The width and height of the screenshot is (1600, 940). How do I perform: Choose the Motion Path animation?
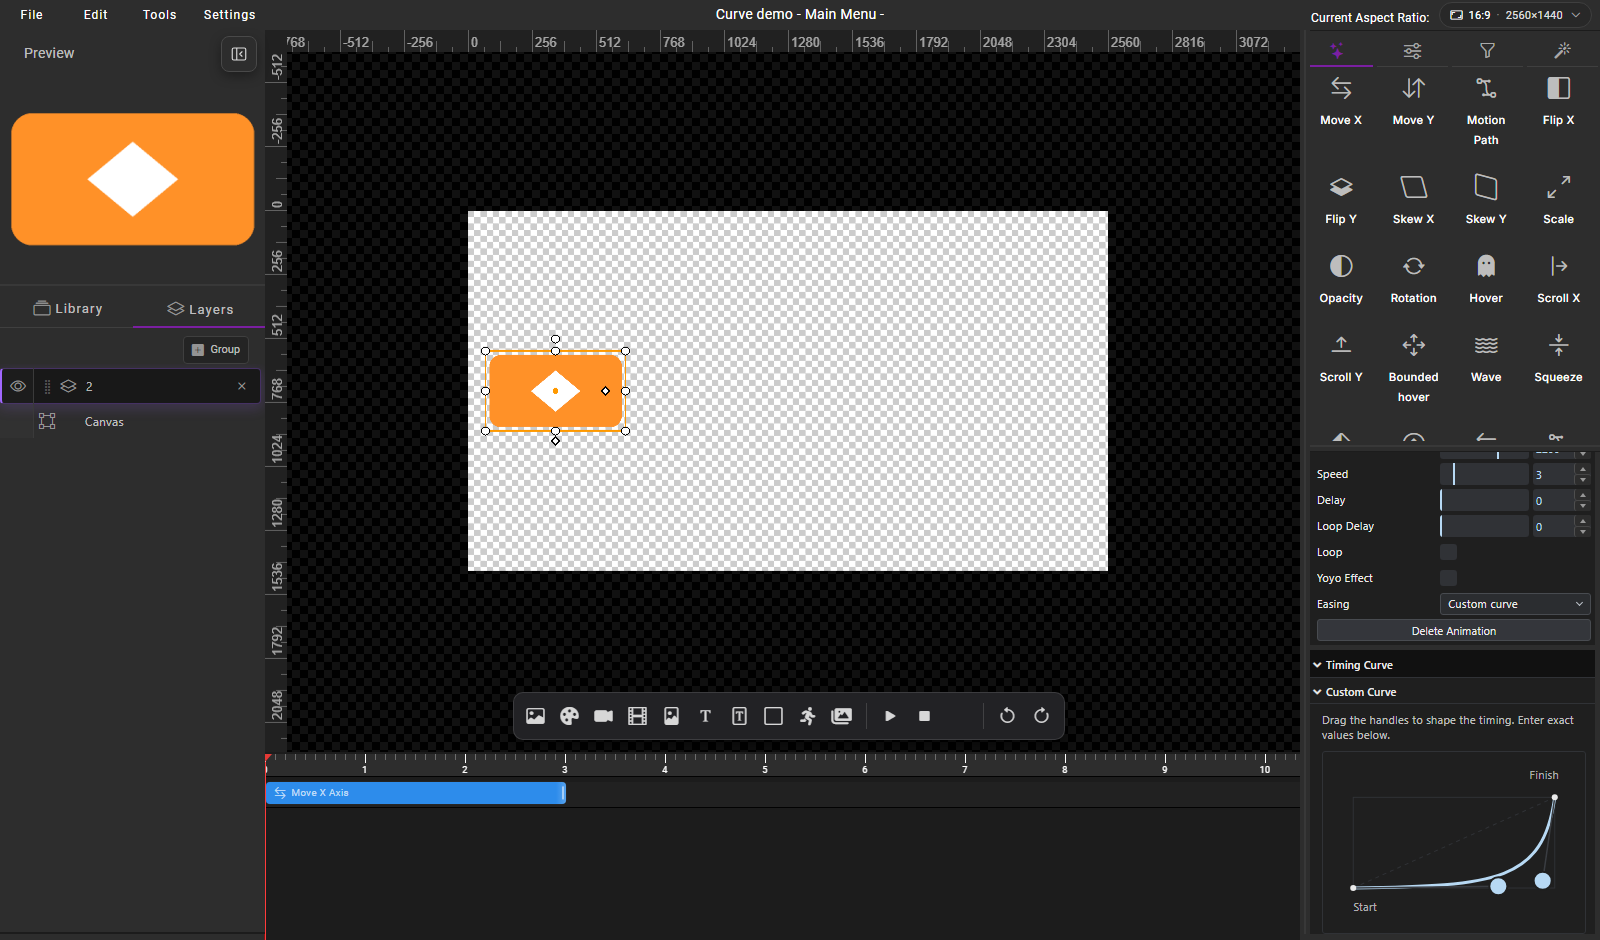click(x=1486, y=110)
